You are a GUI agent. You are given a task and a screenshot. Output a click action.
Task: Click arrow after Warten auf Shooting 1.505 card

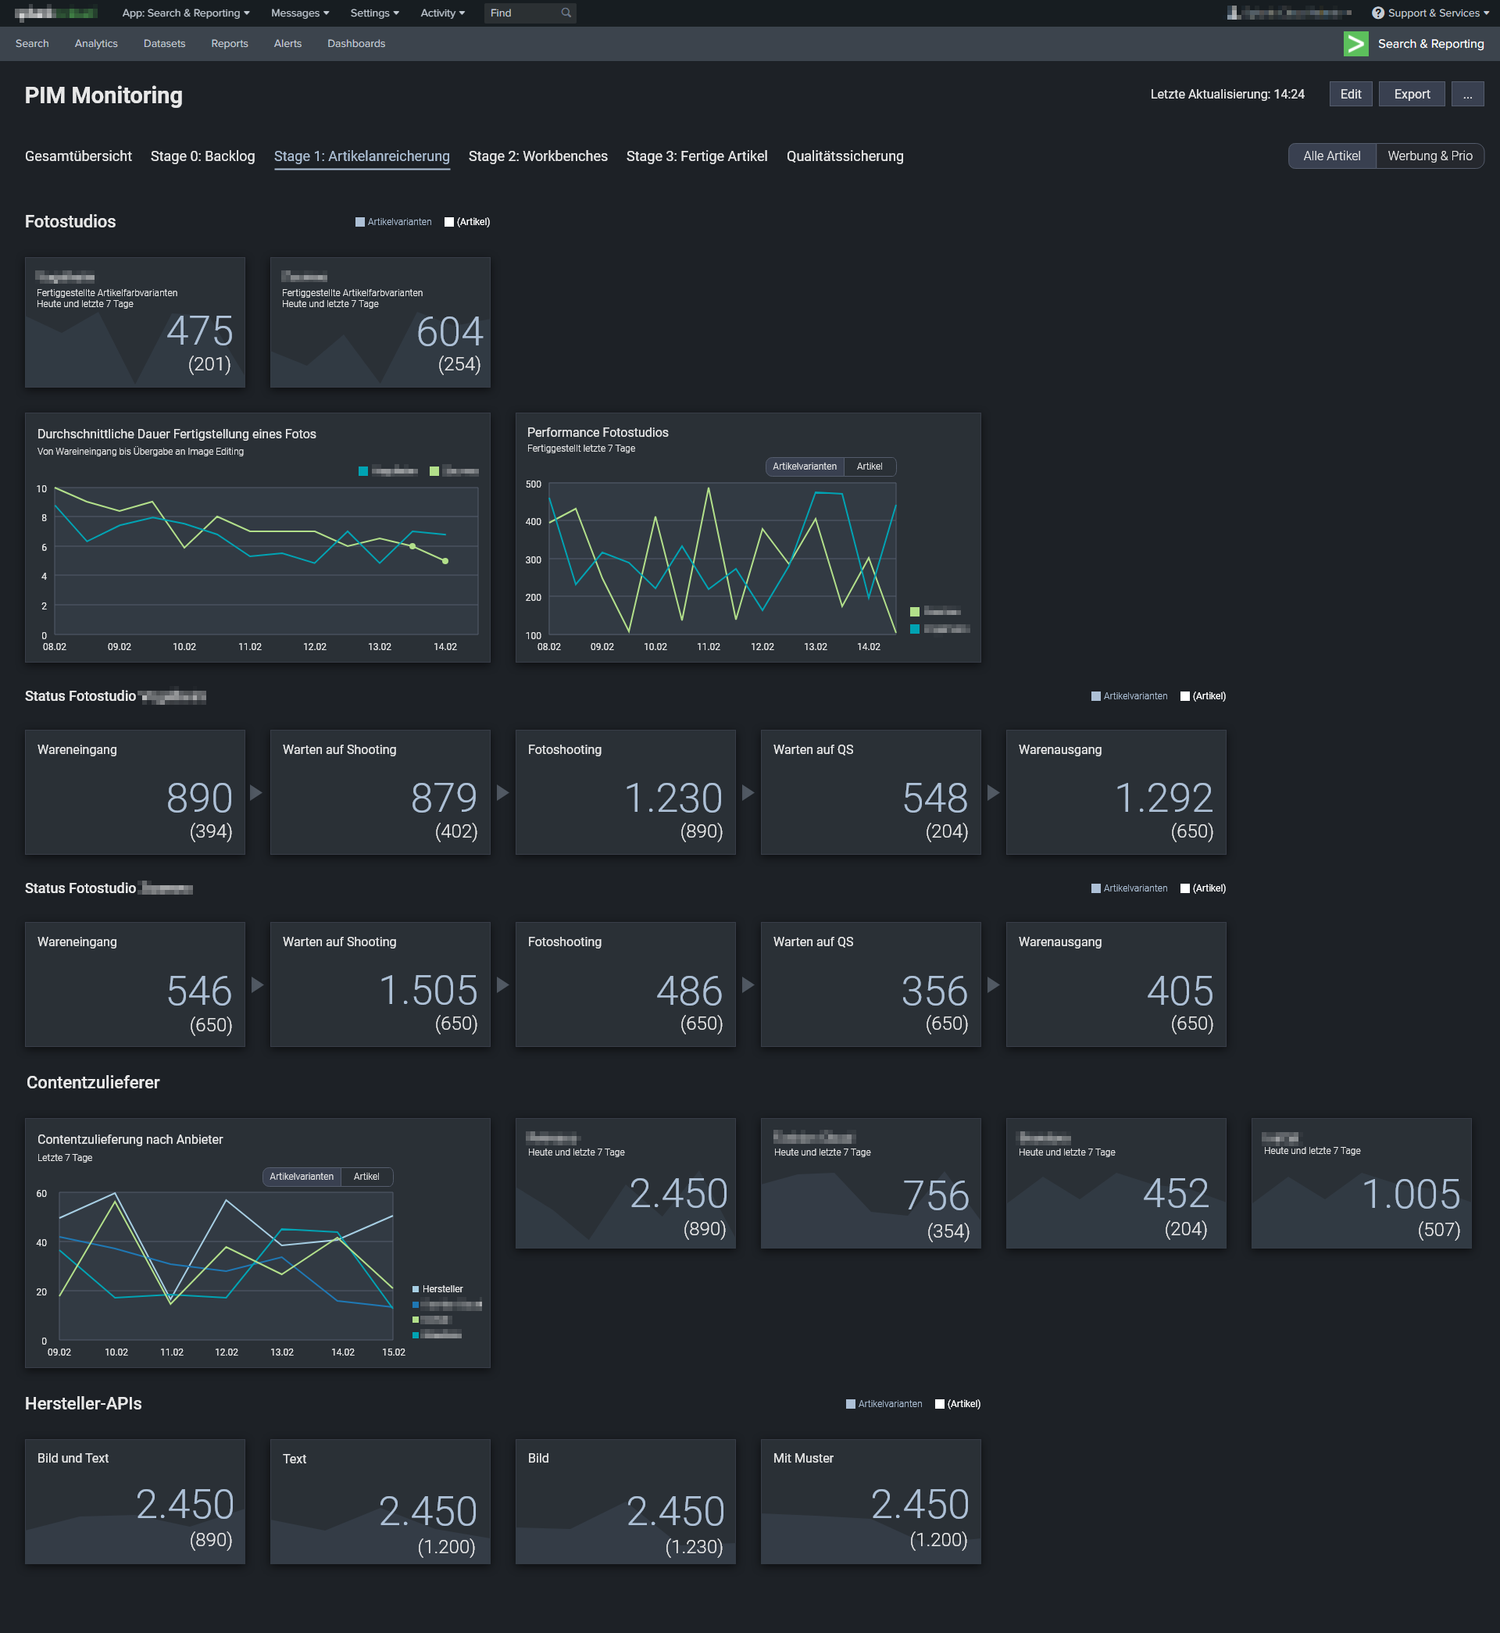coord(502,984)
